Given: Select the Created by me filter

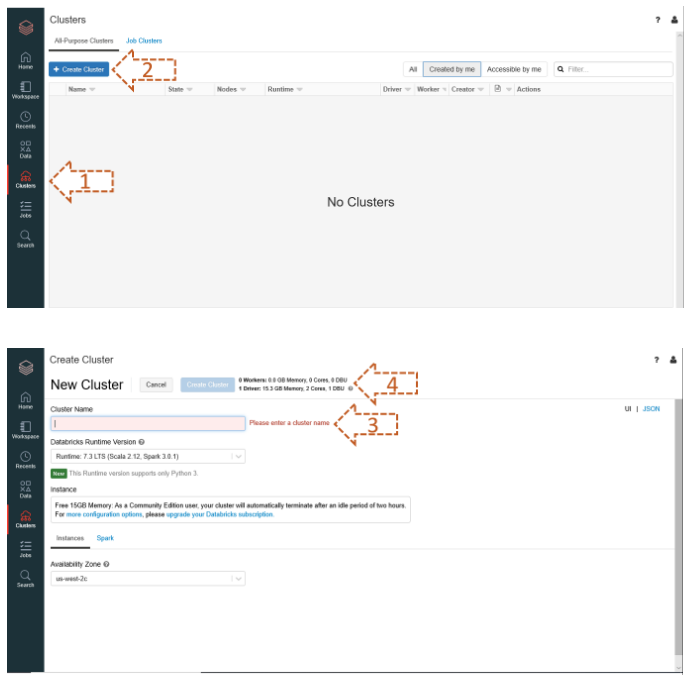Looking at the screenshot, I should pos(452,69).
